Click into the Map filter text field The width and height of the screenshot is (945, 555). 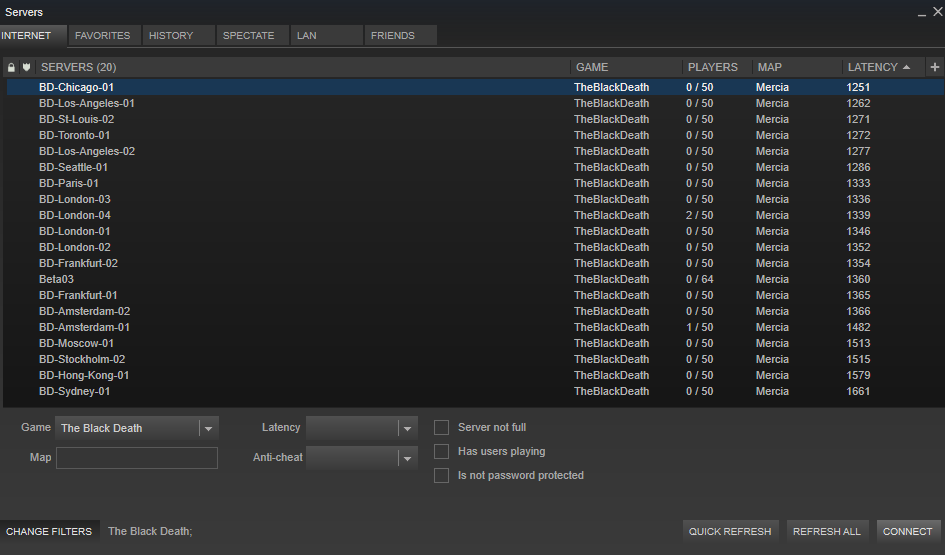pyautogui.click(x=137, y=458)
